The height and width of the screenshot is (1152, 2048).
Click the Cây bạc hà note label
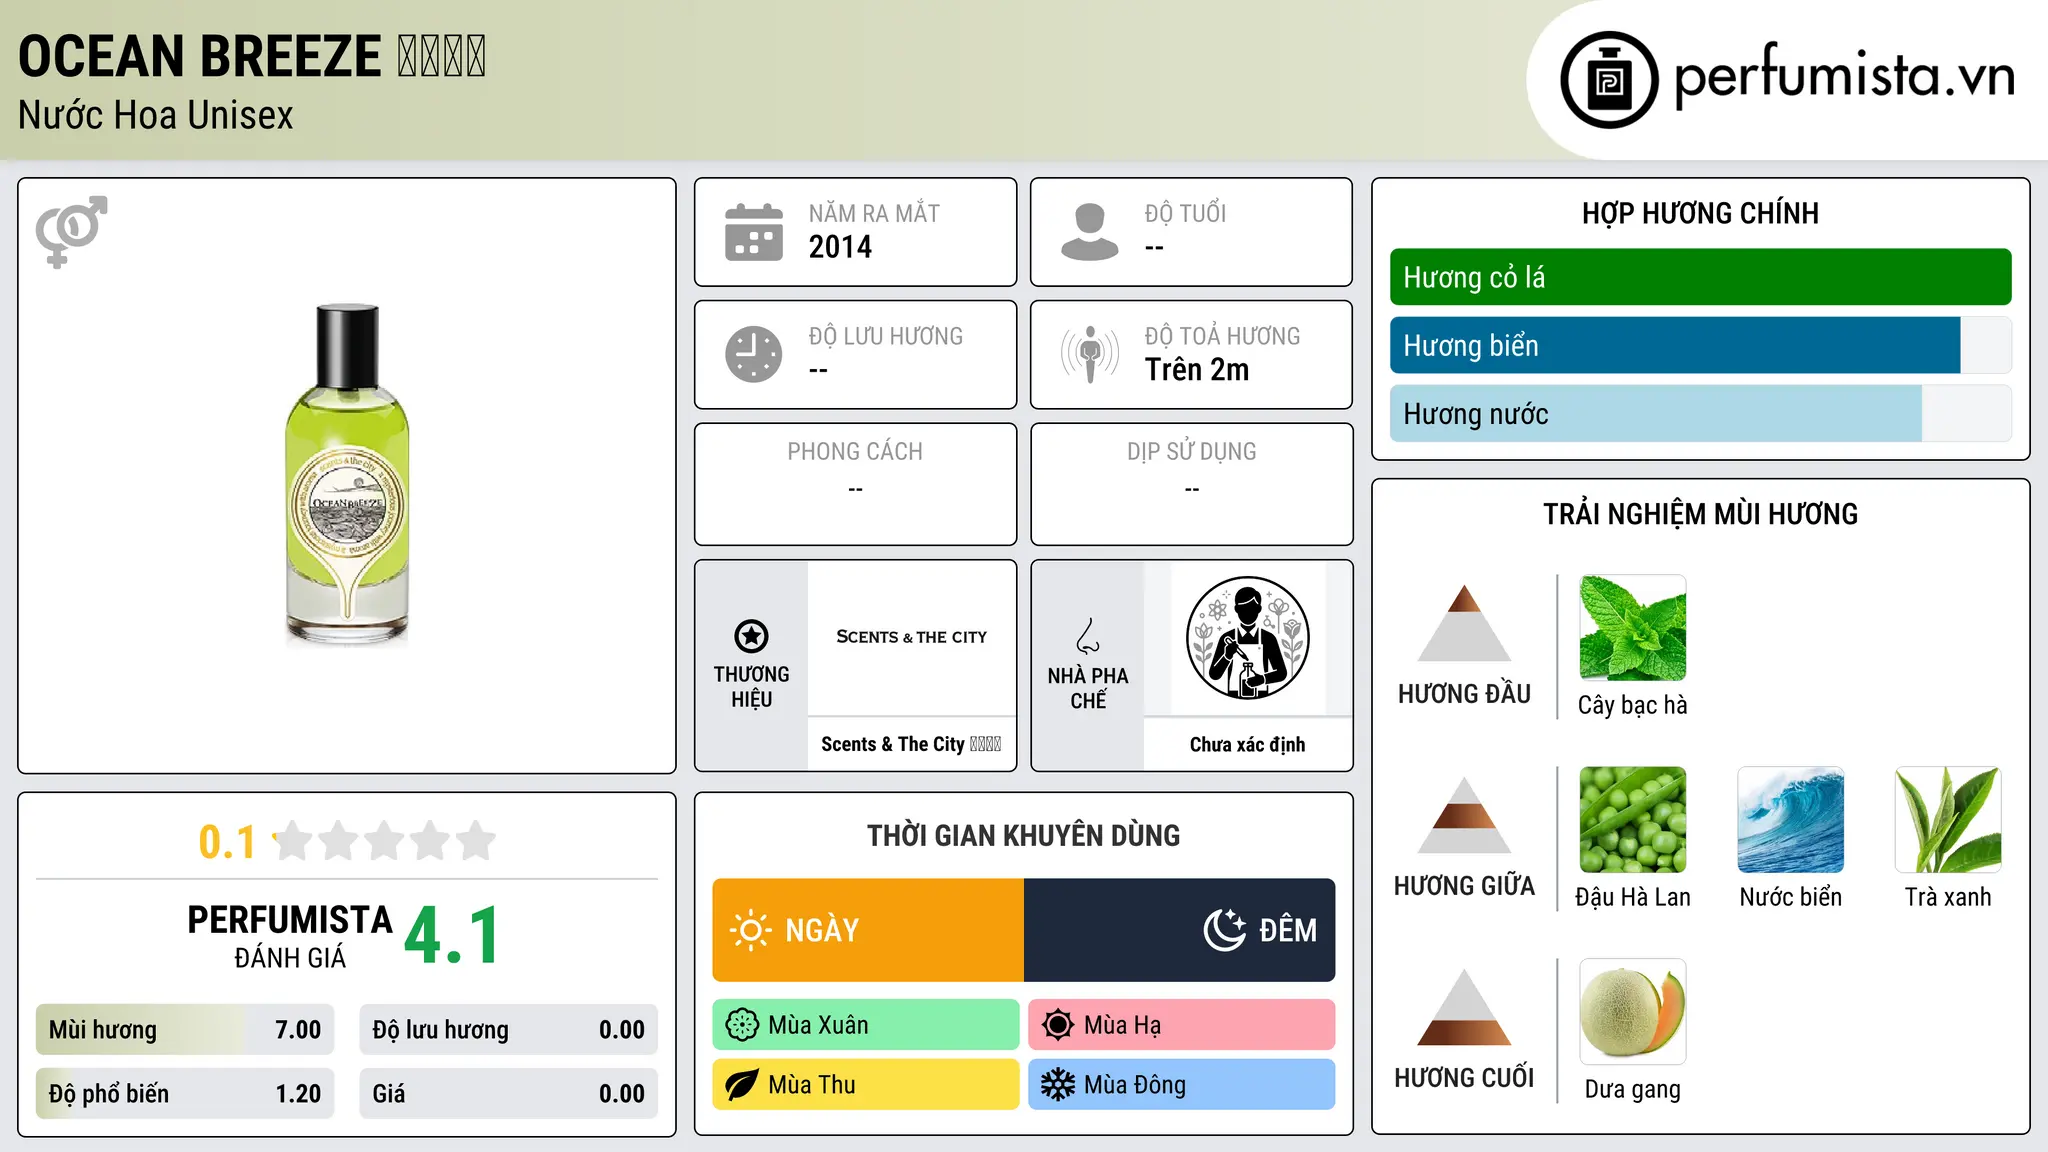pos(1632,705)
